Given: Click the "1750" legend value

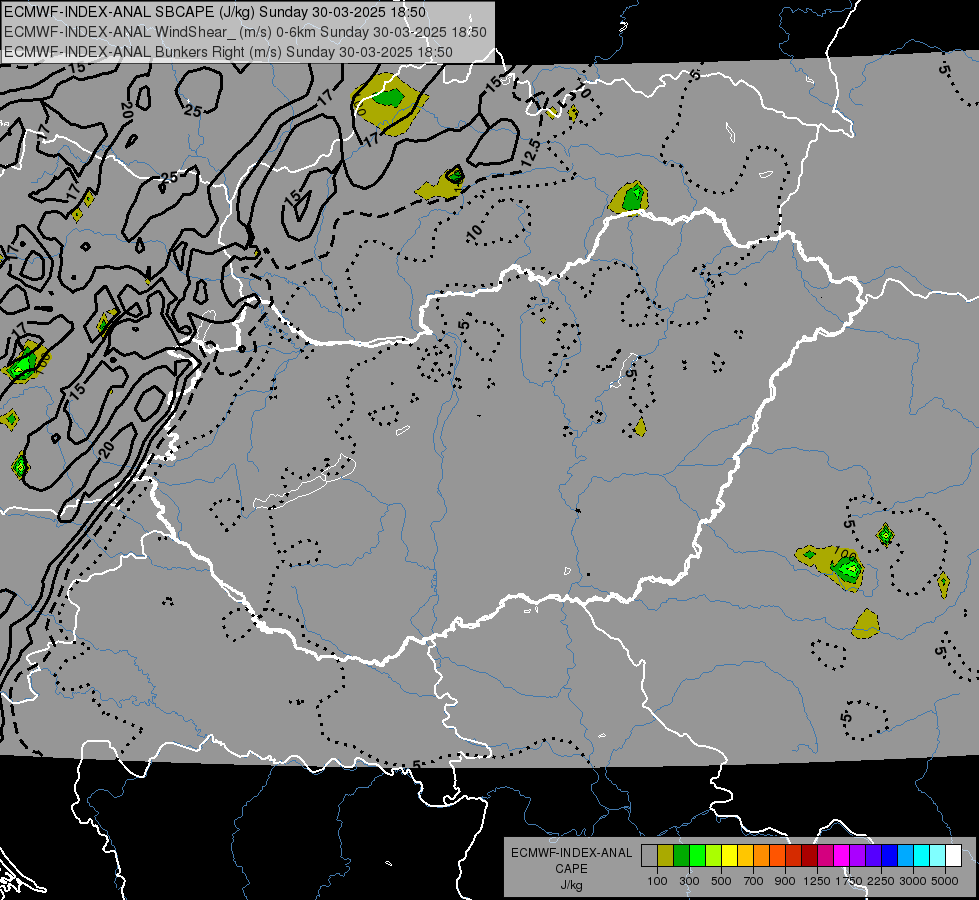Looking at the screenshot, I should tap(849, 881).
